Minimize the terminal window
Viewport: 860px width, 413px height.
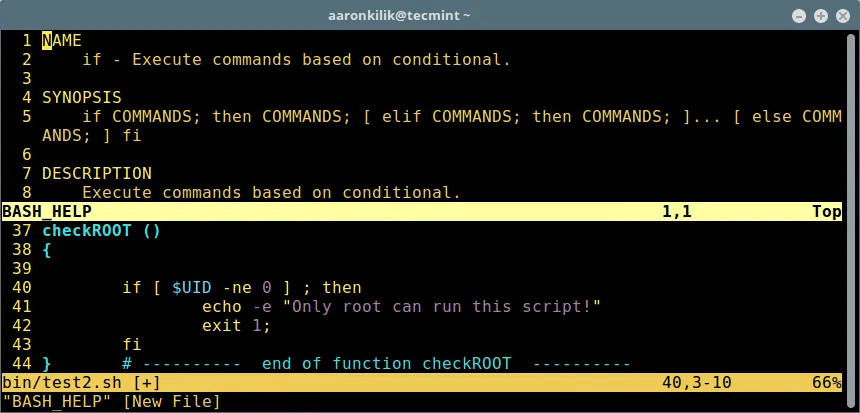(798, 16)
